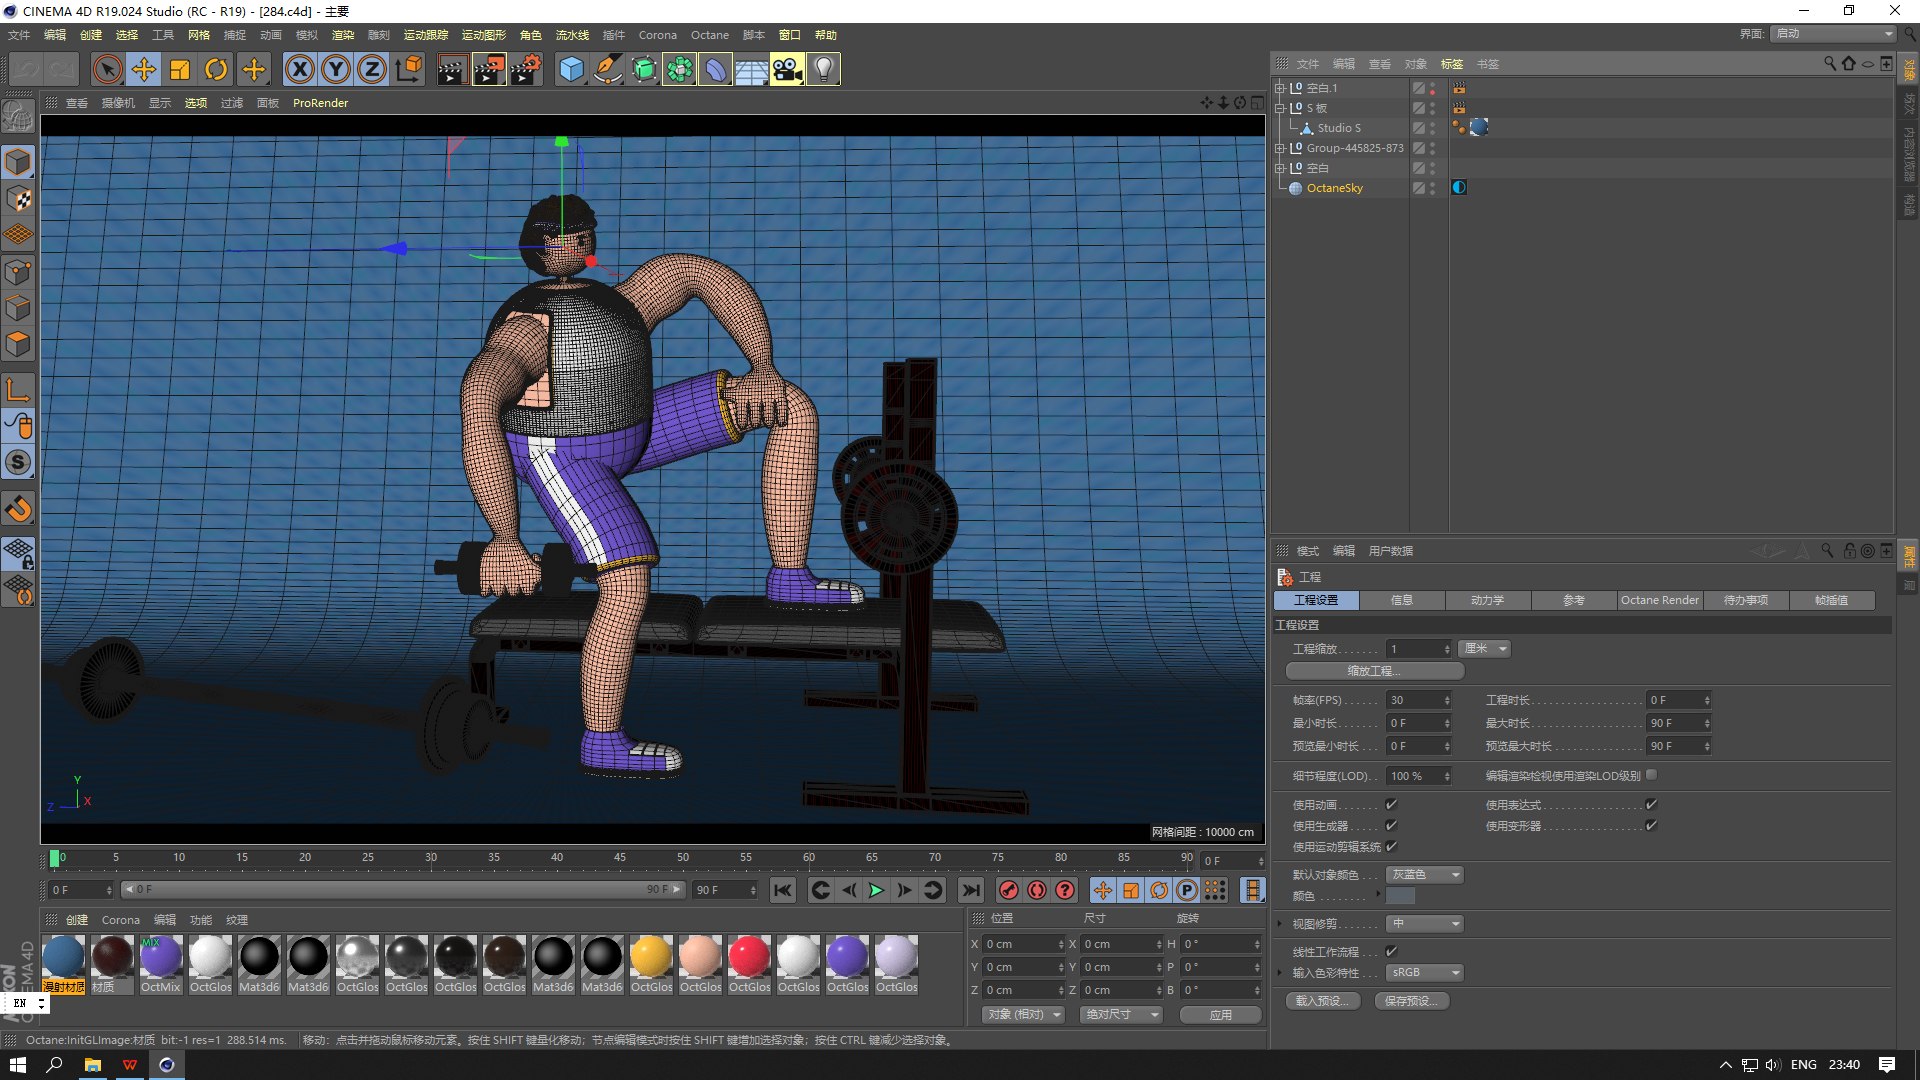Toggle X axis lock icon
This screenshot has height=1080, width=1920.
[x=299, y=69]
